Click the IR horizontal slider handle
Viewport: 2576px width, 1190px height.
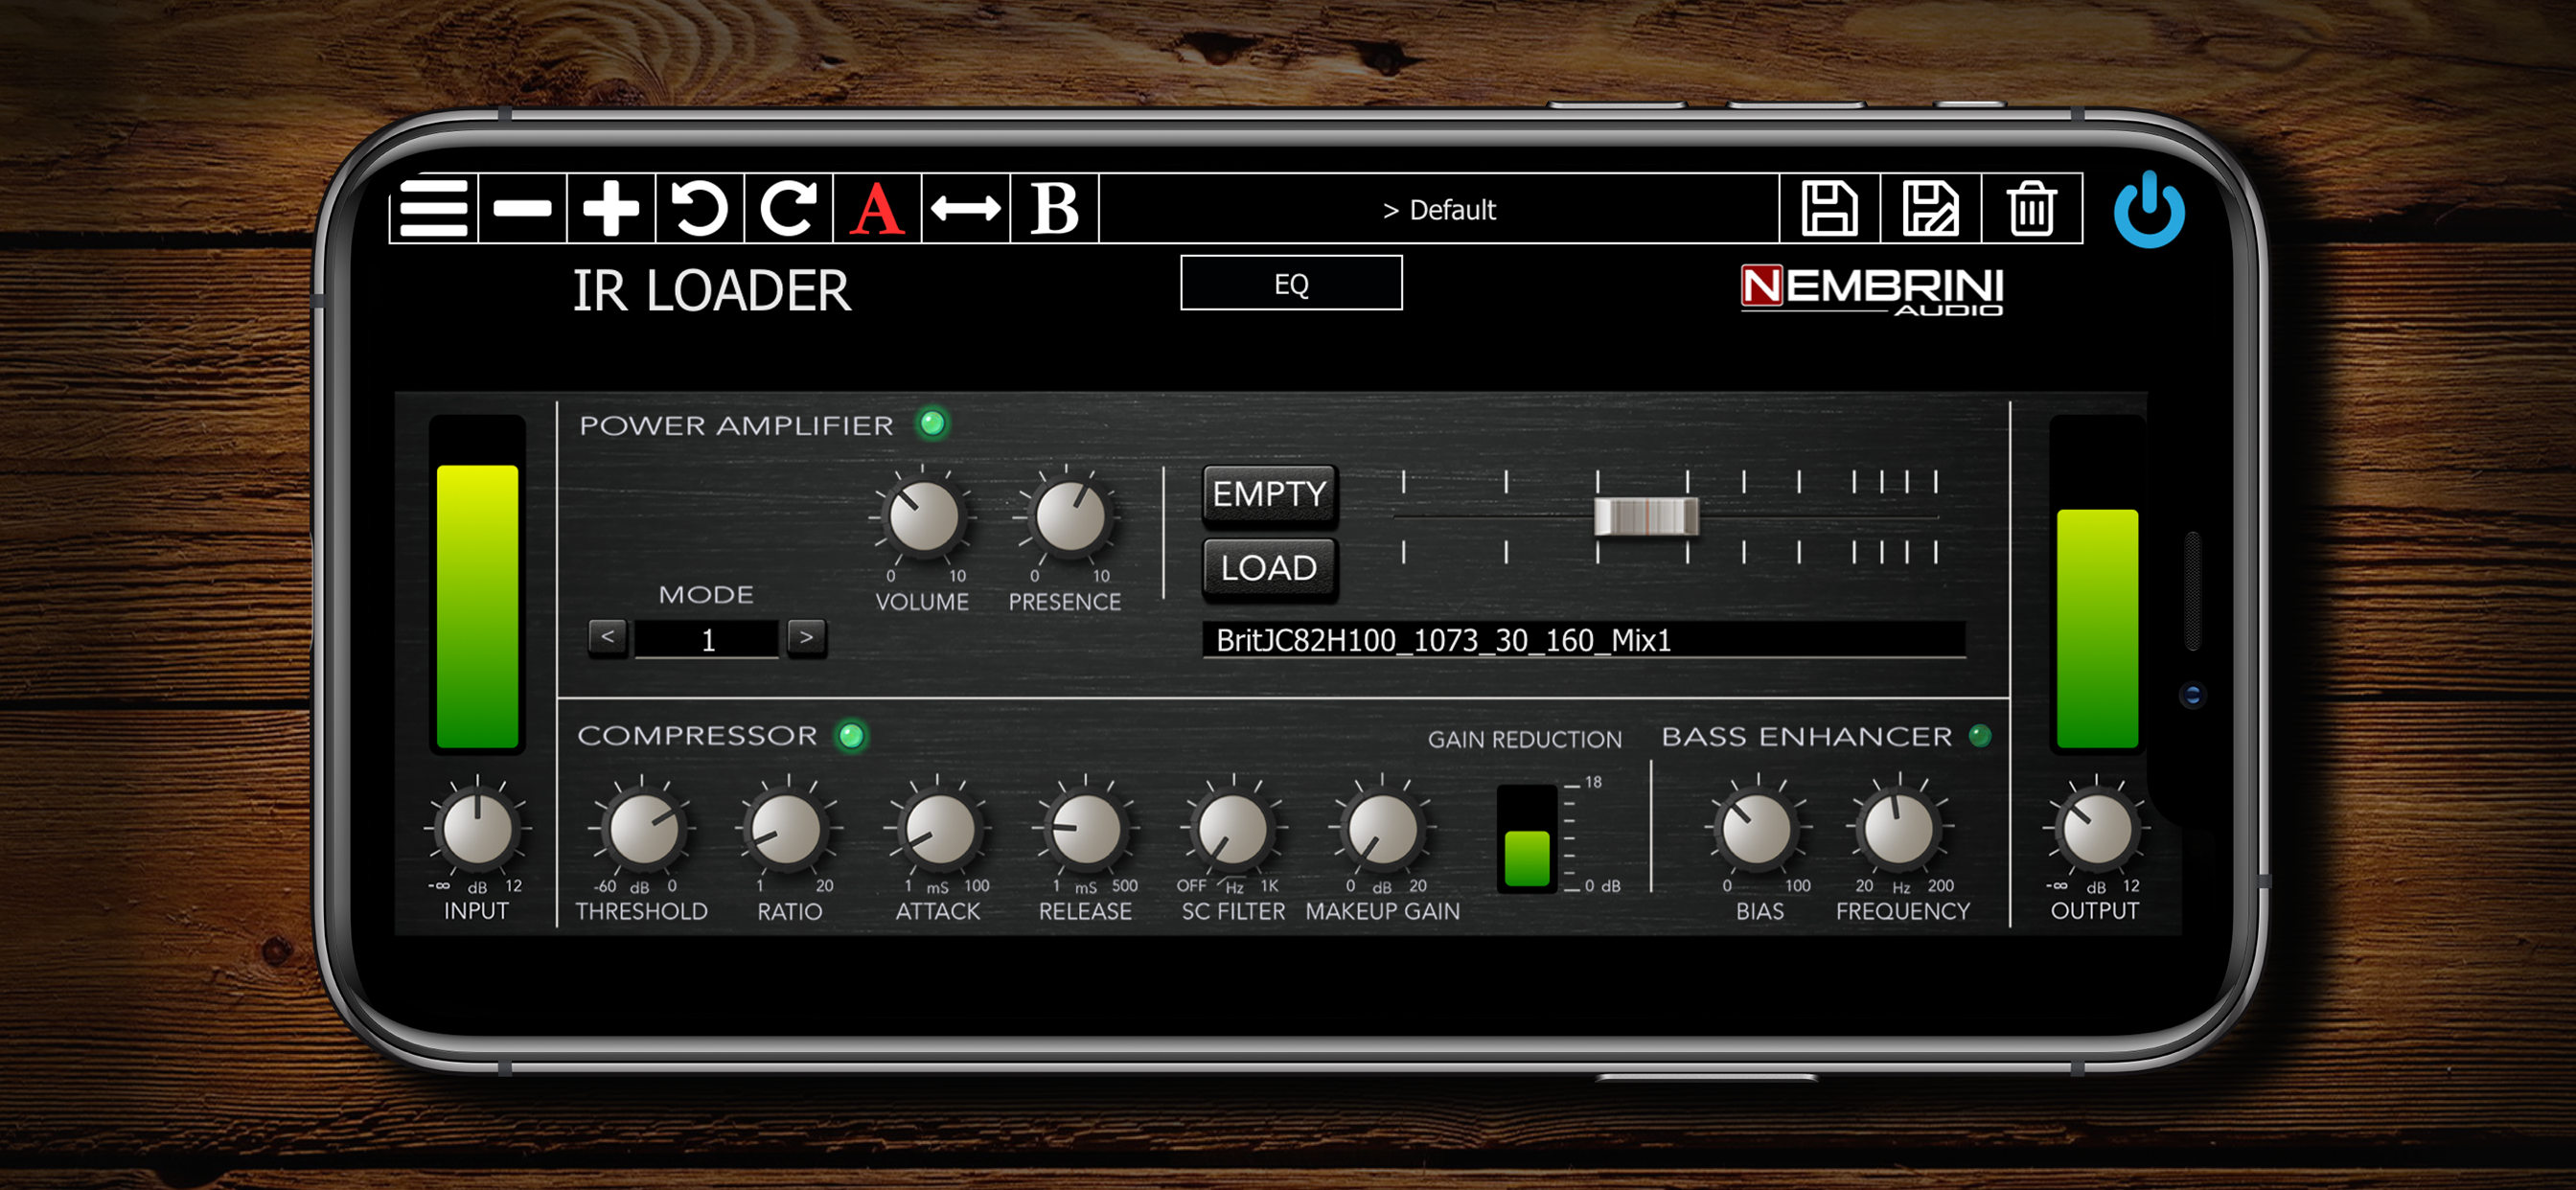1645,516
